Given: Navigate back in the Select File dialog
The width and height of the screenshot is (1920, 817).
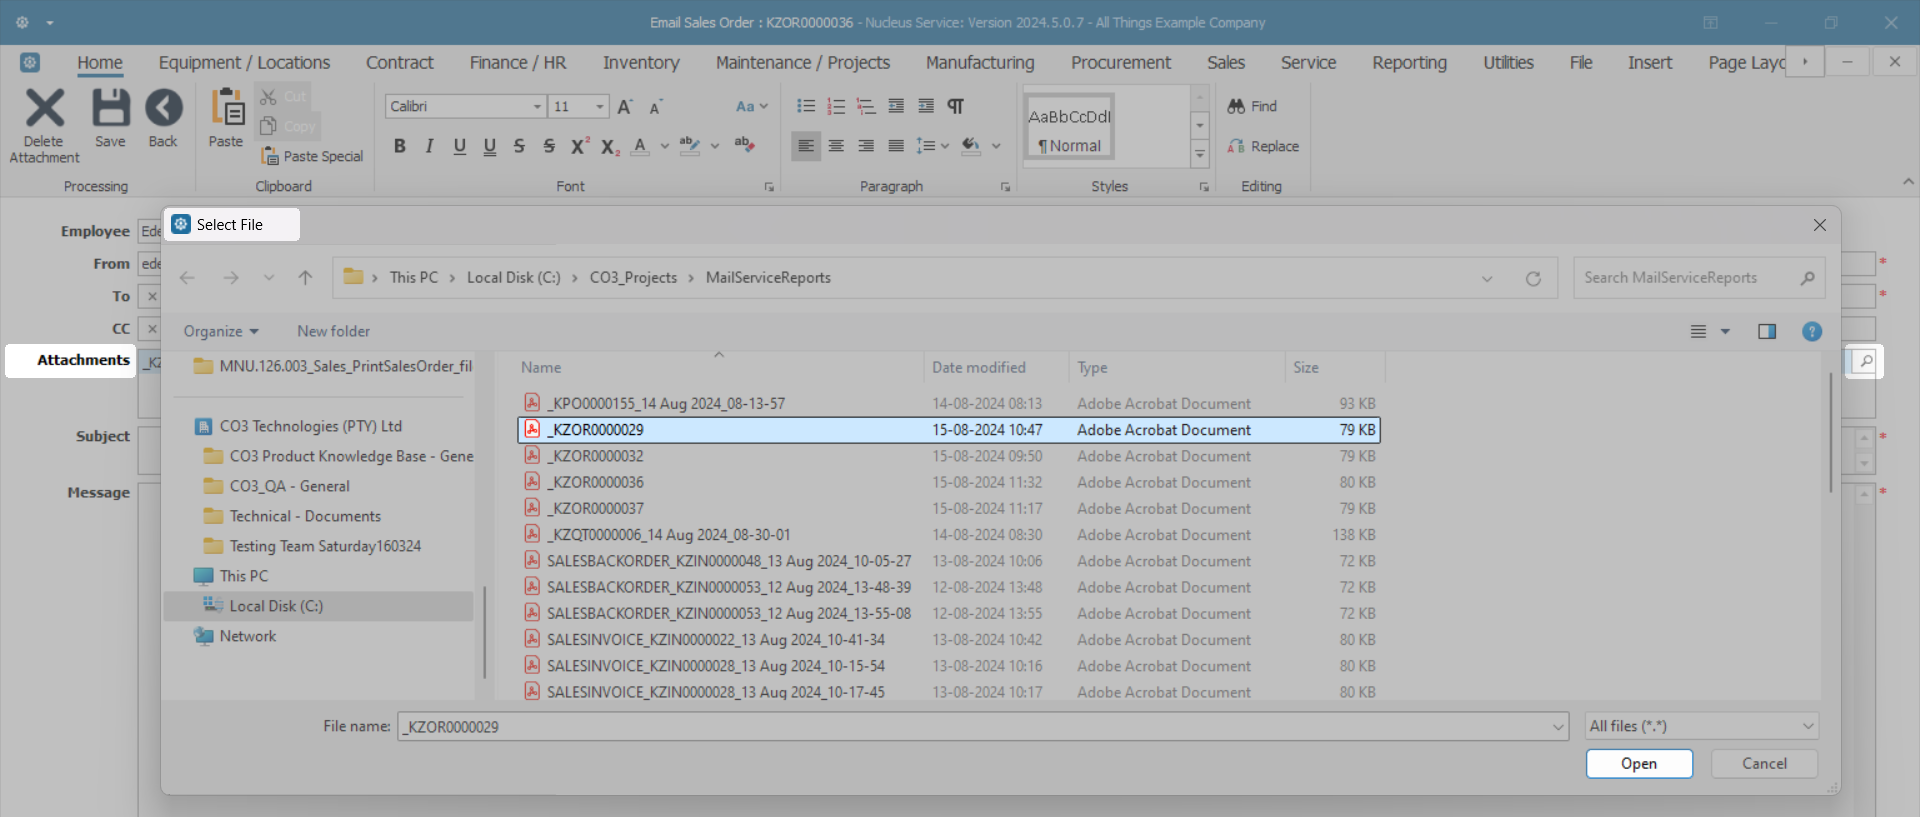Looking at the screenshot, I should tap(187, 278).
